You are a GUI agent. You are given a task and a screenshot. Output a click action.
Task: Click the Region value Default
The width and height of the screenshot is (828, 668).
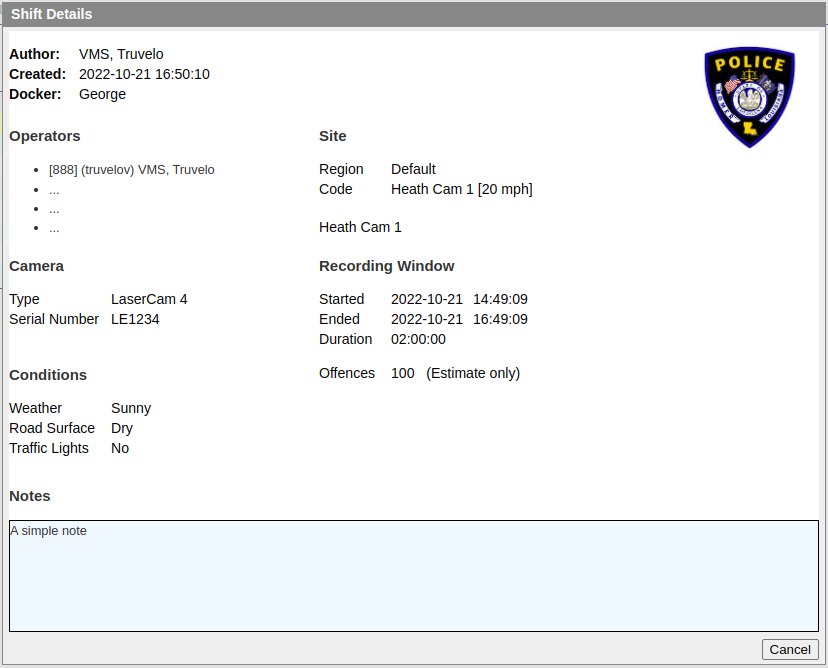[x=413, y=169]
